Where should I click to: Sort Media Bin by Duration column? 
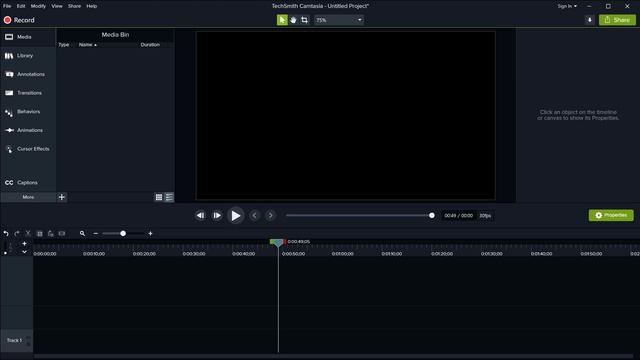150,45
